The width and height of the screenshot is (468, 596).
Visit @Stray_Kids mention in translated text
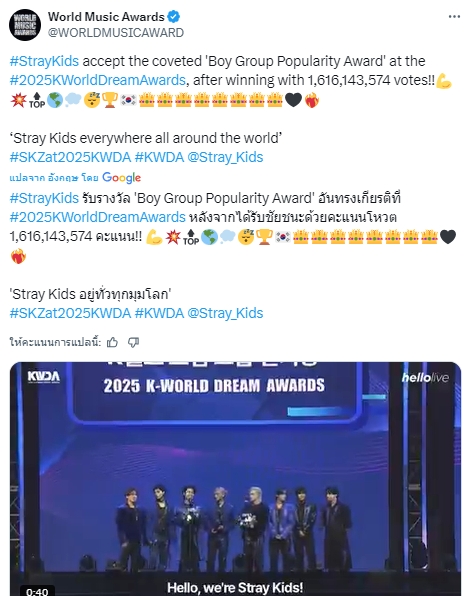click(225, 313)
